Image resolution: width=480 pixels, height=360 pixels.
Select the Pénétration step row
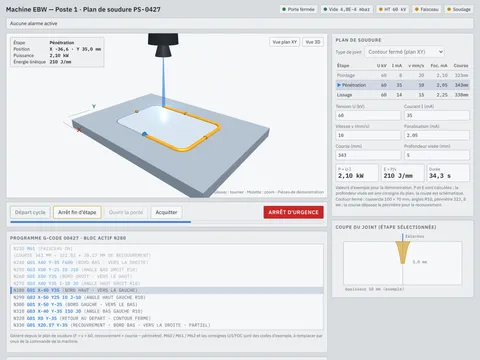[x=403, y=85]
